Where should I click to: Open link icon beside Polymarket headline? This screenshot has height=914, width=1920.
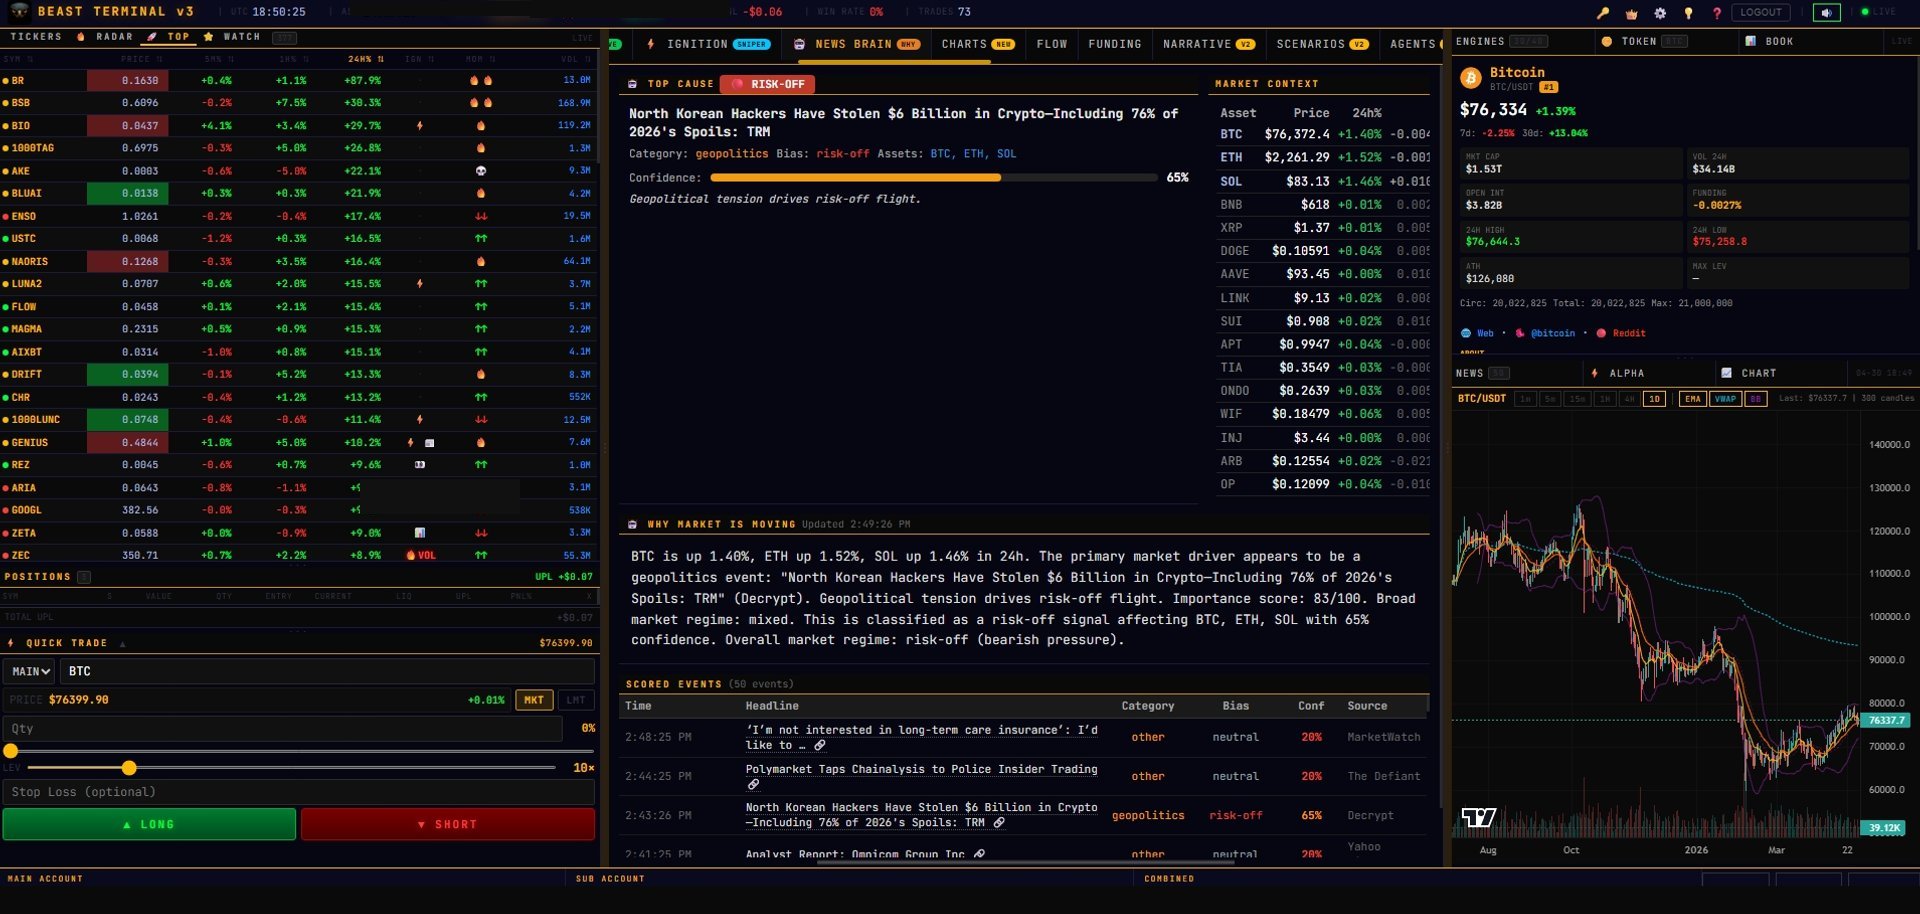coord(753,785)
